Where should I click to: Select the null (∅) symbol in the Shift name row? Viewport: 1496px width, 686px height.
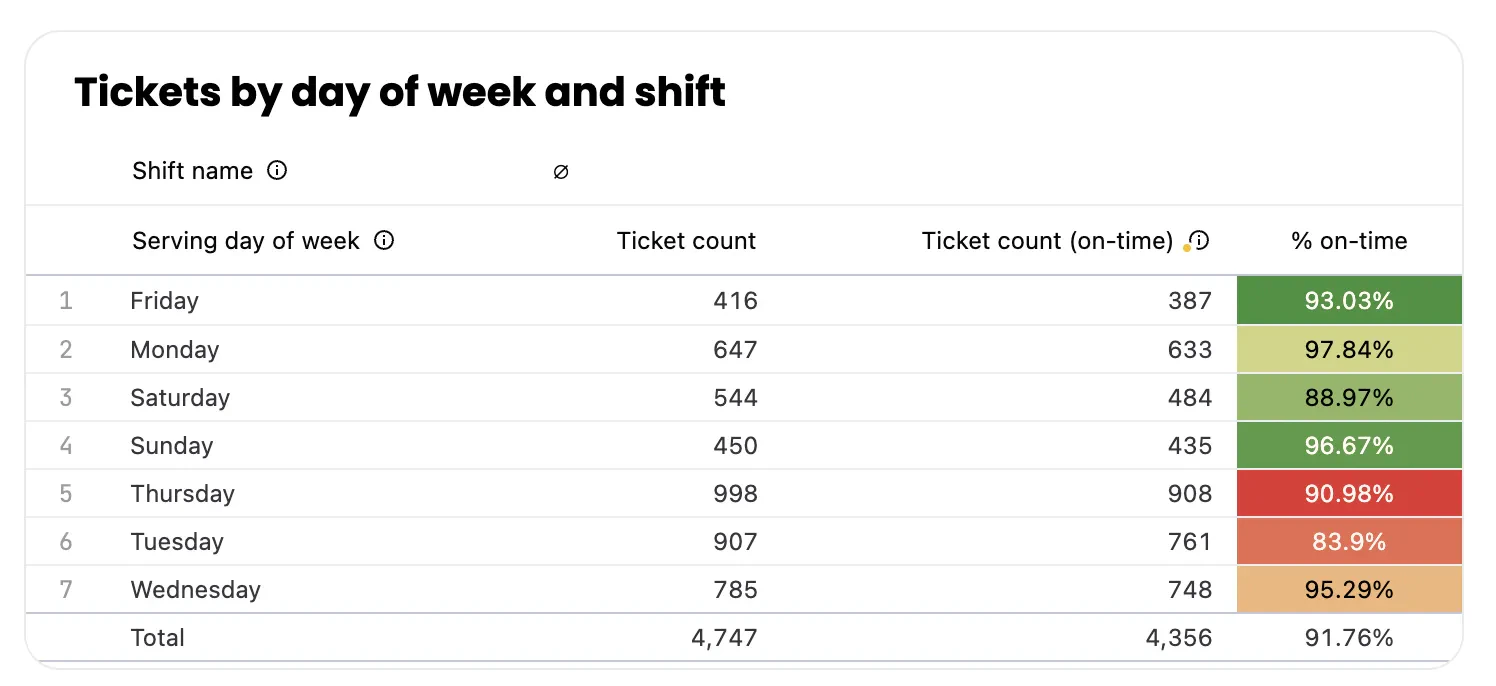point(561,172)
